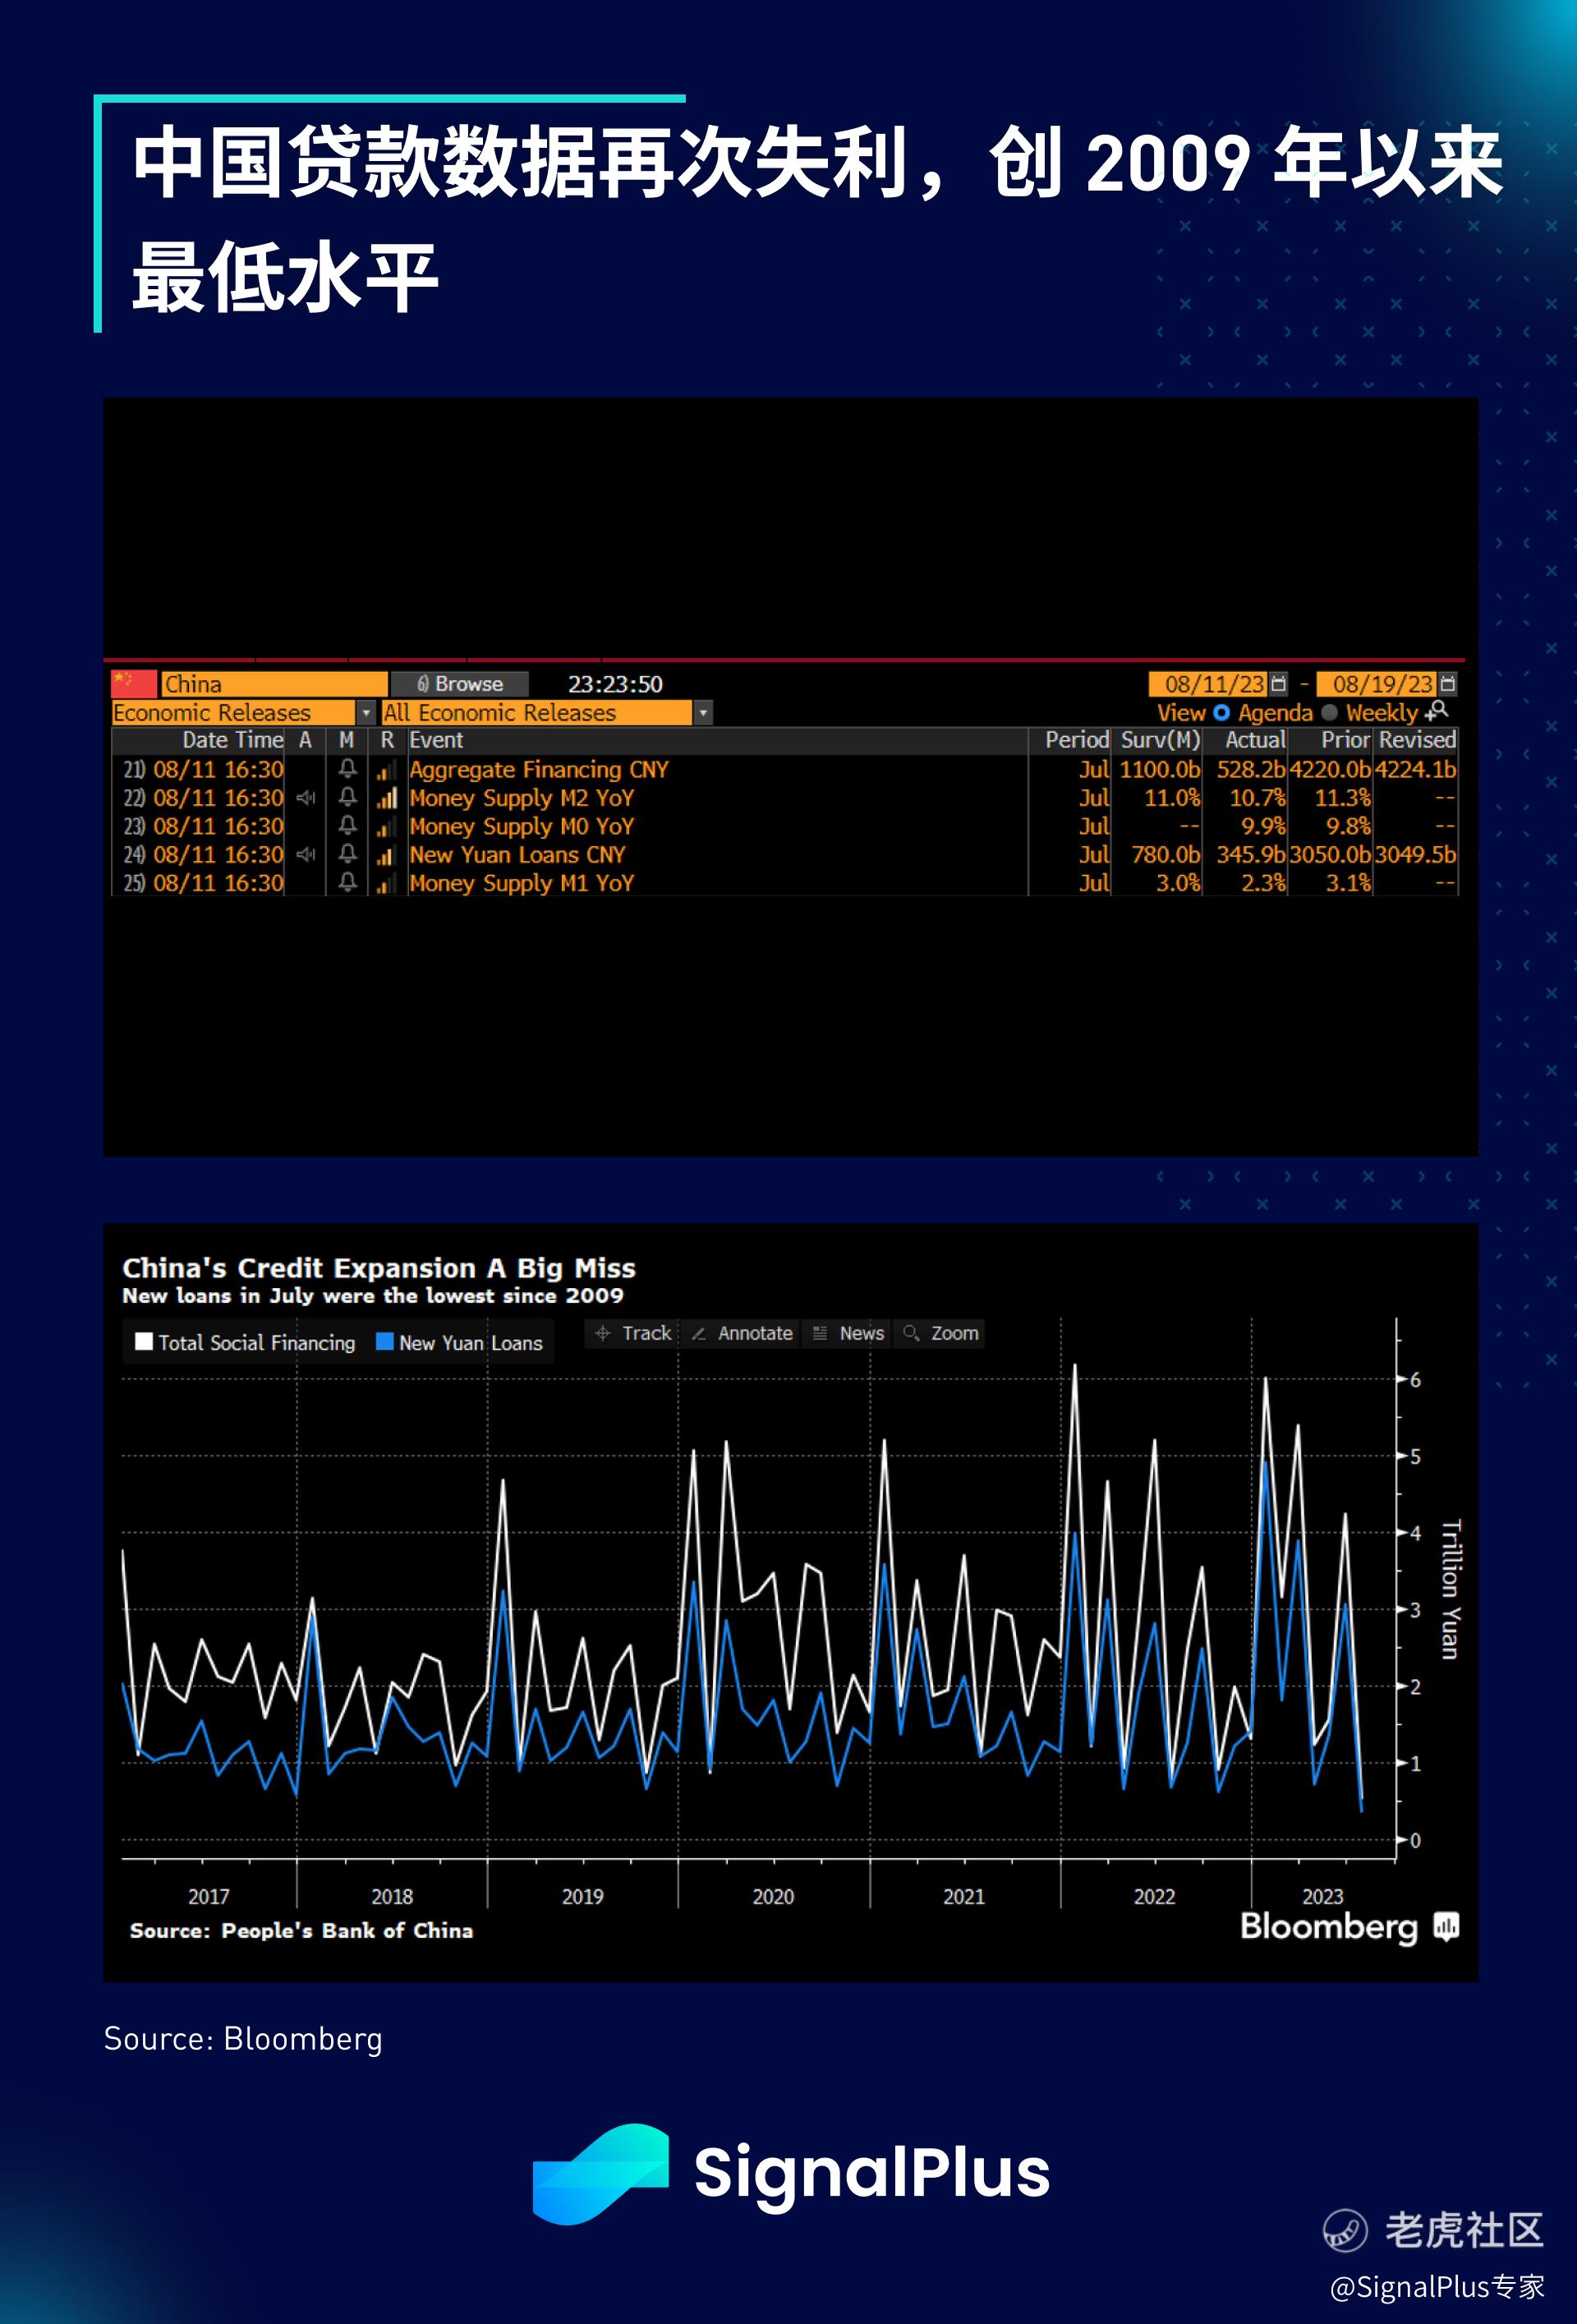Open the Money Supply M0 YoY event
The height and width of the screenshot is (2324, 1577).
click(522, 826)
